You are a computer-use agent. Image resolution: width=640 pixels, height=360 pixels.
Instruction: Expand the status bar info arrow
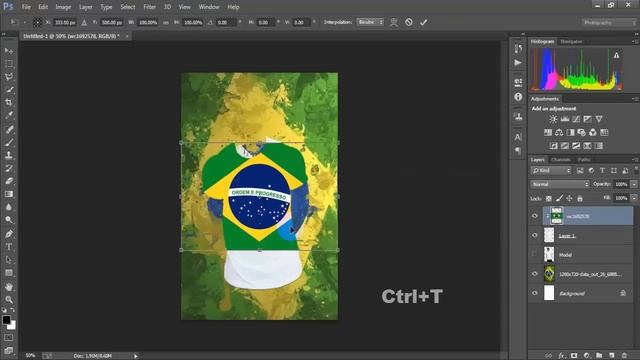point(136,356)
